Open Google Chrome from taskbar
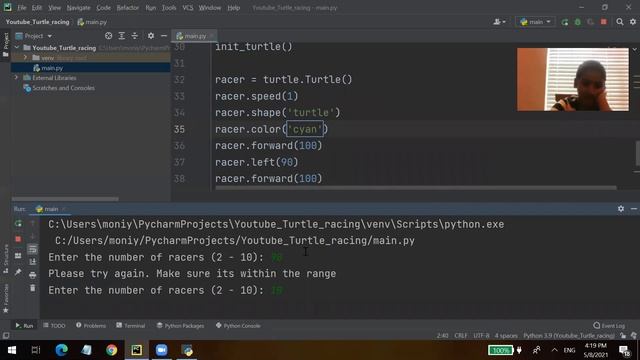The width and height of the screenshot is (640, 360). tap(111, 350)
